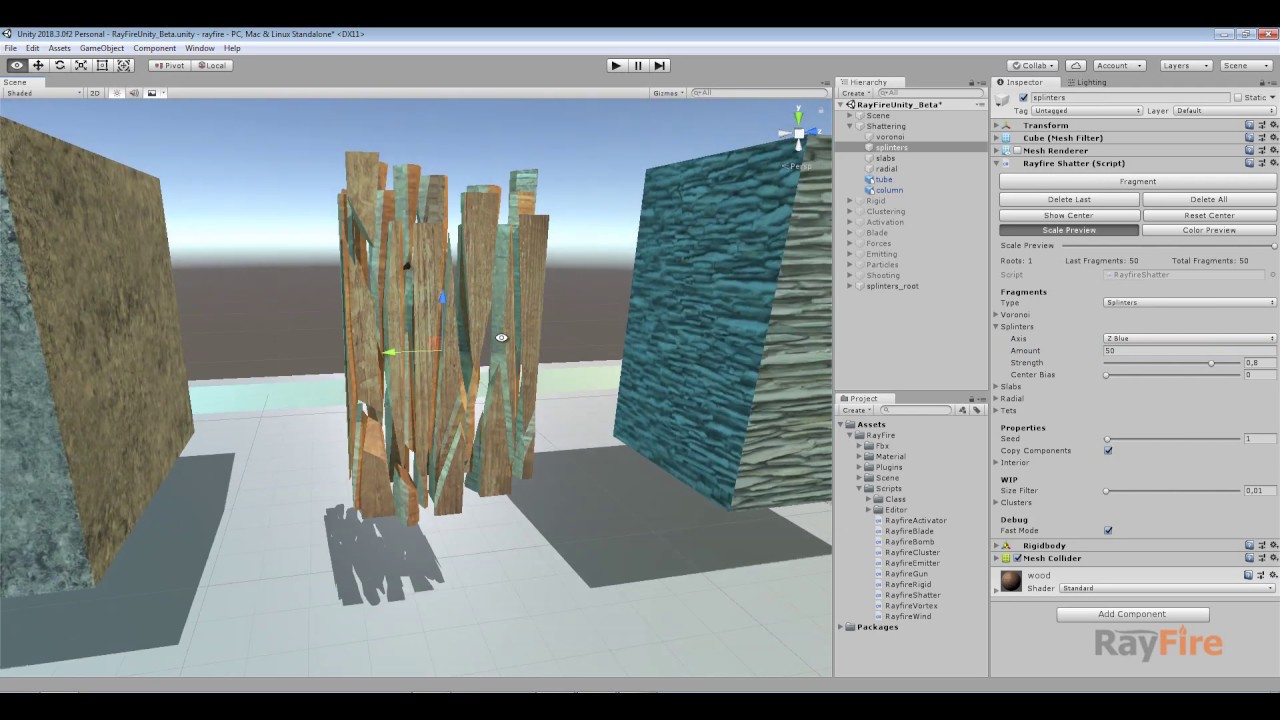Image resolution: width=1280 pixels, height=720 pixels.
Task: Open the Assets menu
Action: point(59,48)
